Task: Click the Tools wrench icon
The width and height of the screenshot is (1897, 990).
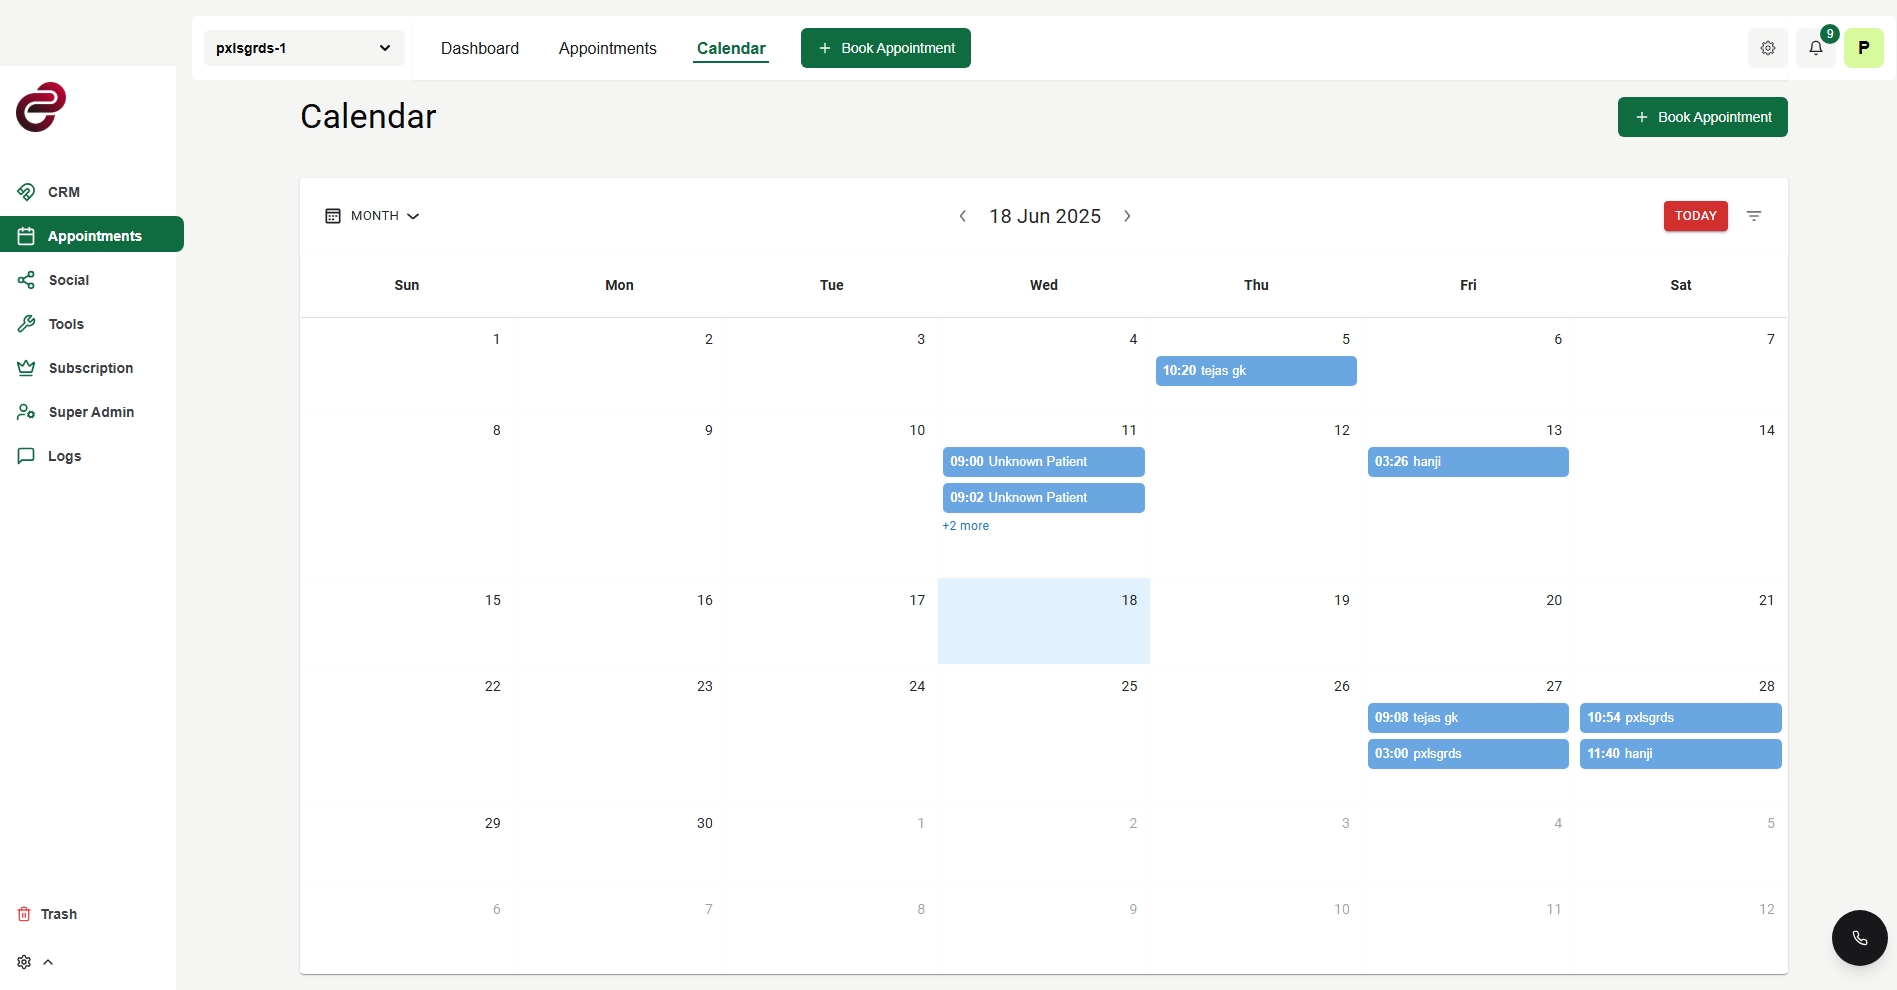Action: click(27, 324)
